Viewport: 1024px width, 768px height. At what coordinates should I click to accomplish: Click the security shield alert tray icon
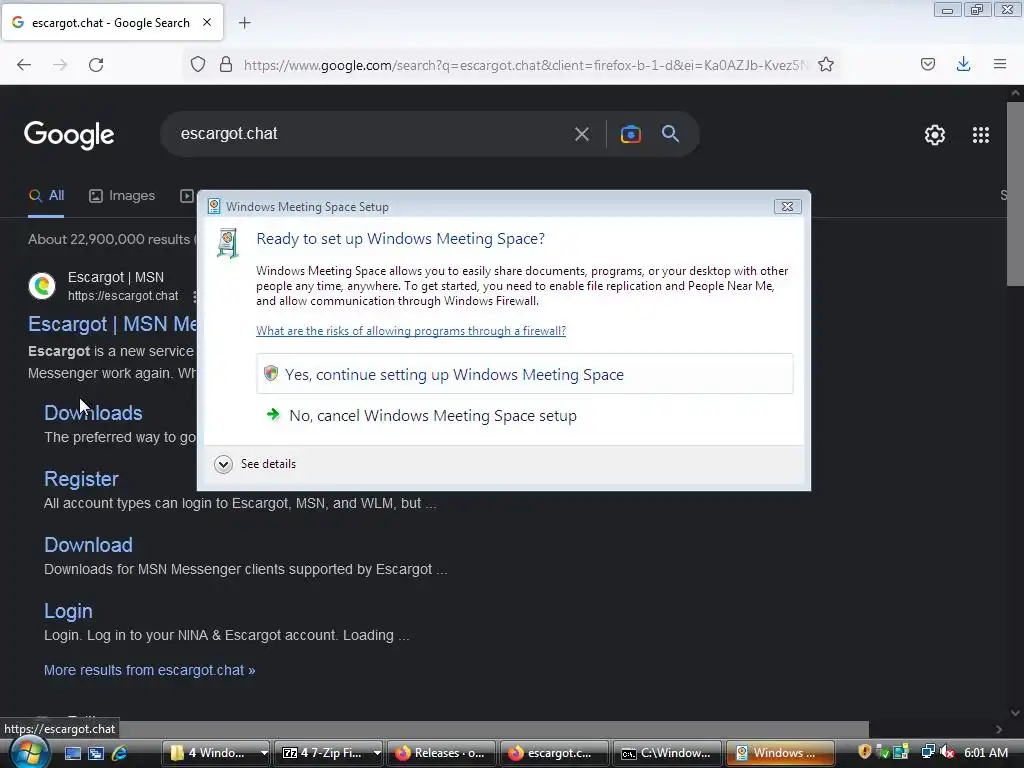tap(865, 752)
